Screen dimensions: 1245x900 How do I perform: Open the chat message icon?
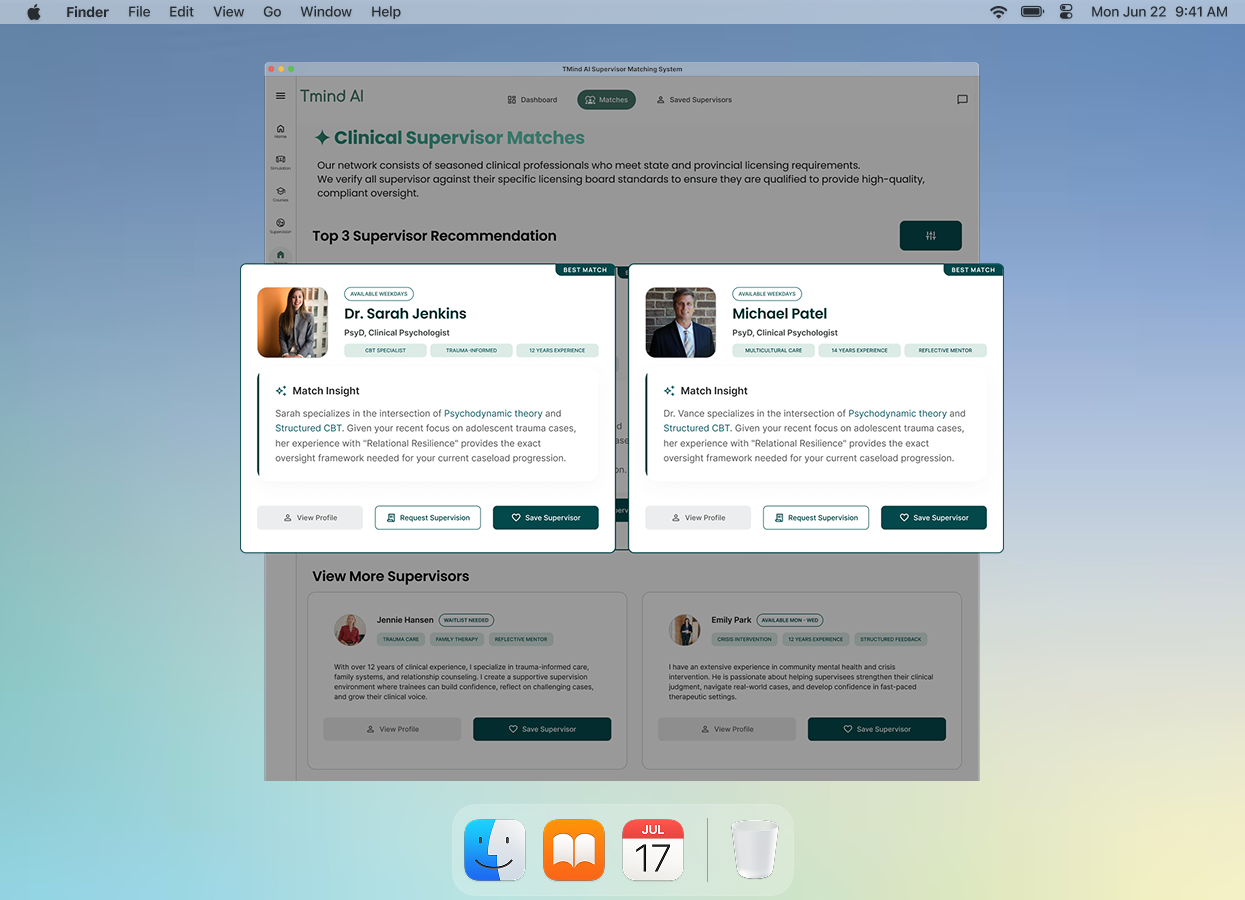[x=962, y=100]
